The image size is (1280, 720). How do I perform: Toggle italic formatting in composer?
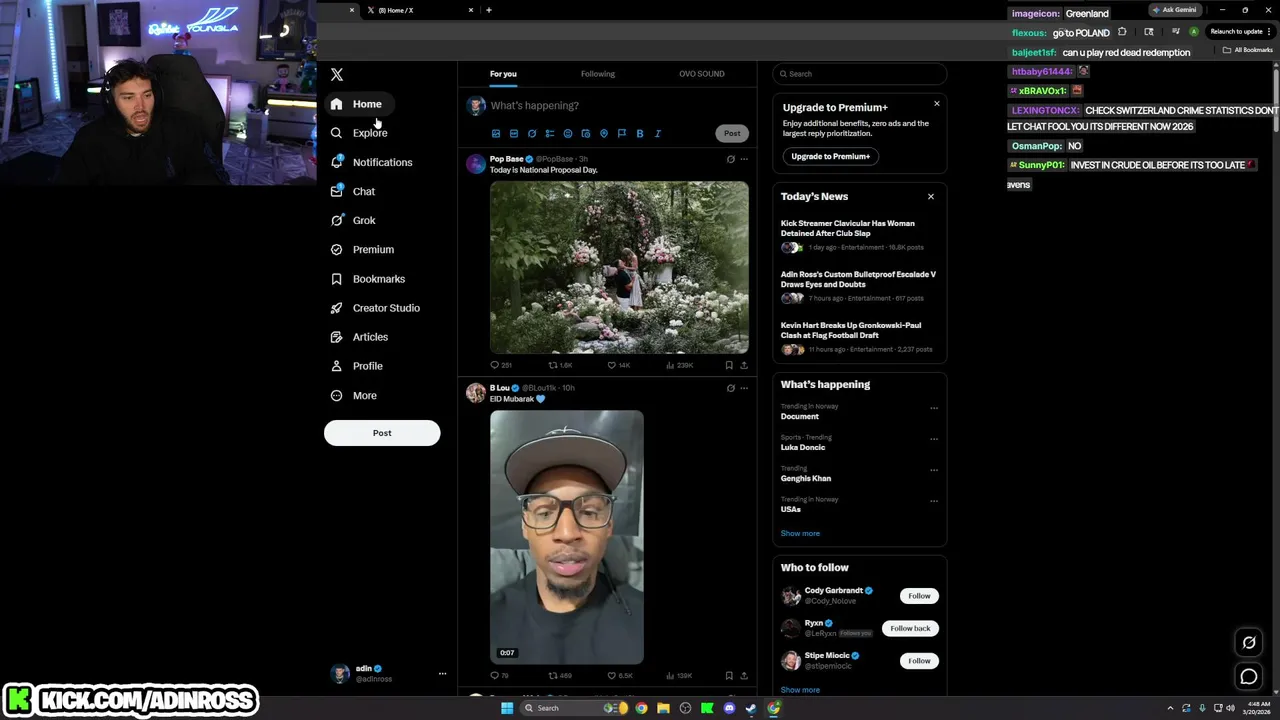point(658,133)
